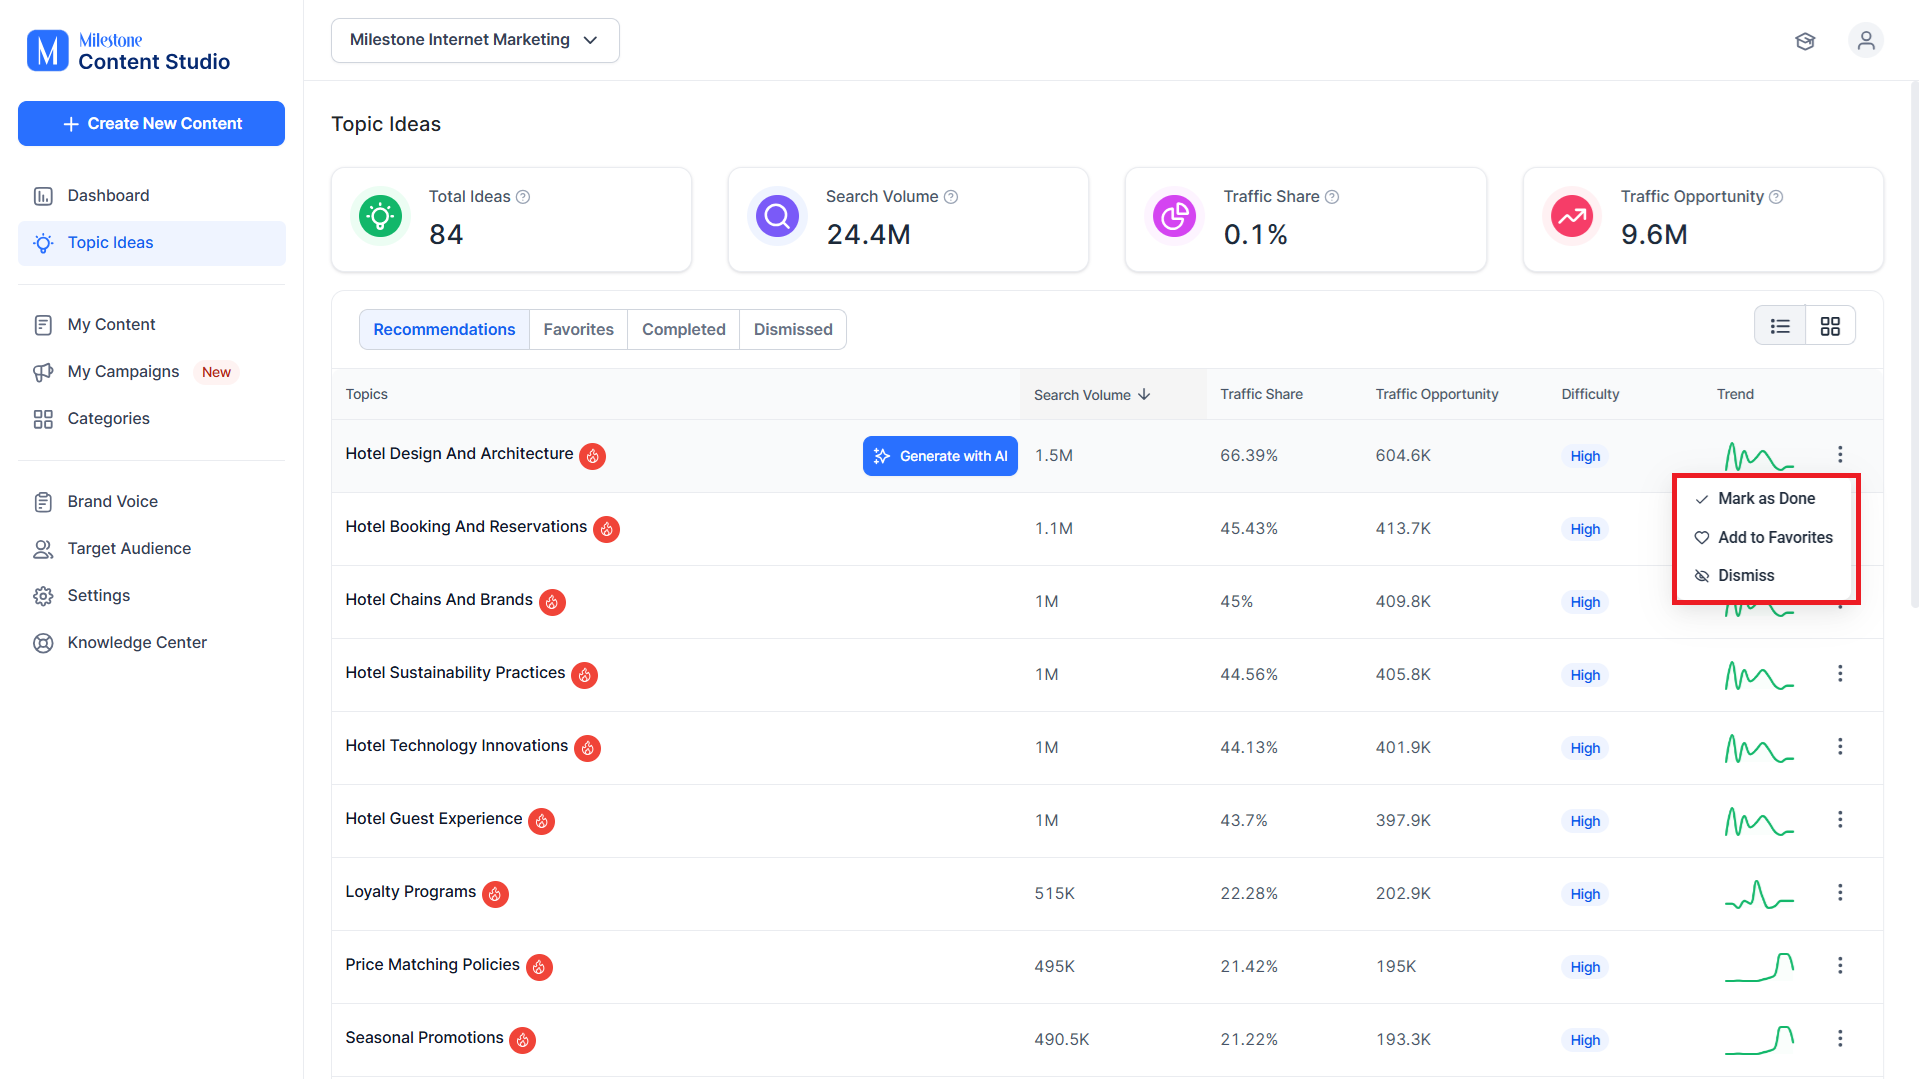
Task: Choose Add to Favorites menu option
Action: point(1765,538)
